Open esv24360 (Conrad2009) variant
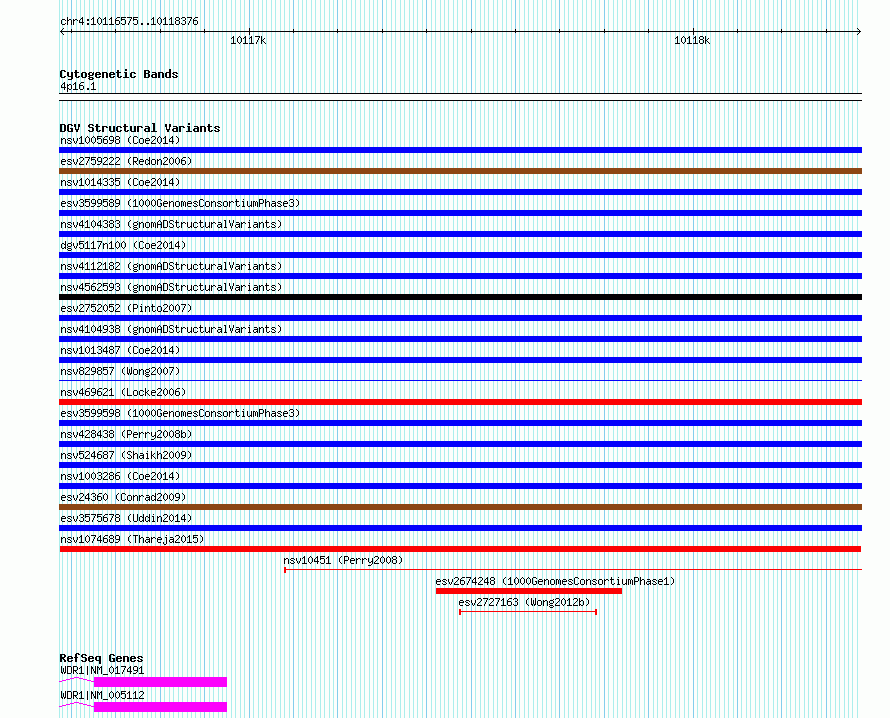Image resolution: width=890 pixels, height=718 pixels. 123,497
